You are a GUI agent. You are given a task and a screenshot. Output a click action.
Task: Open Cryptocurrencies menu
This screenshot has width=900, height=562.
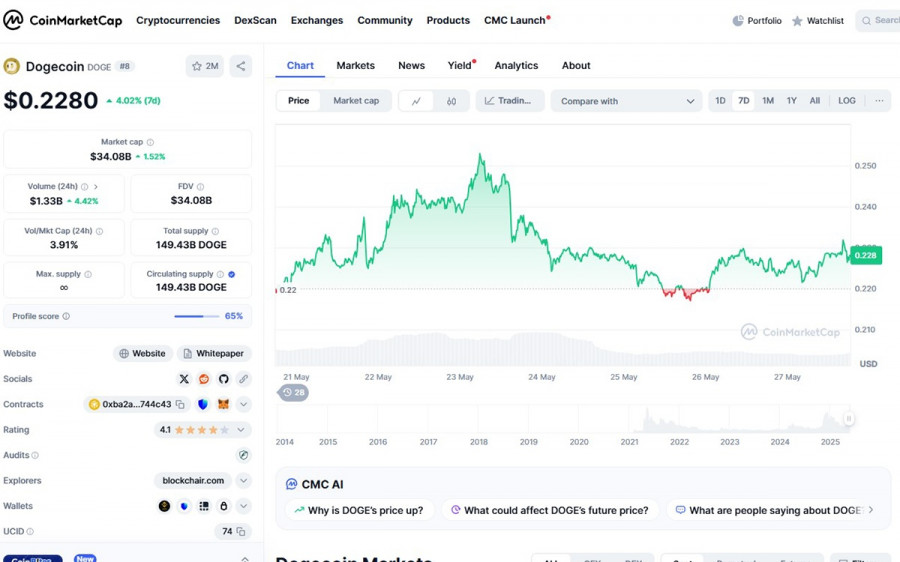tap(178, 21)
